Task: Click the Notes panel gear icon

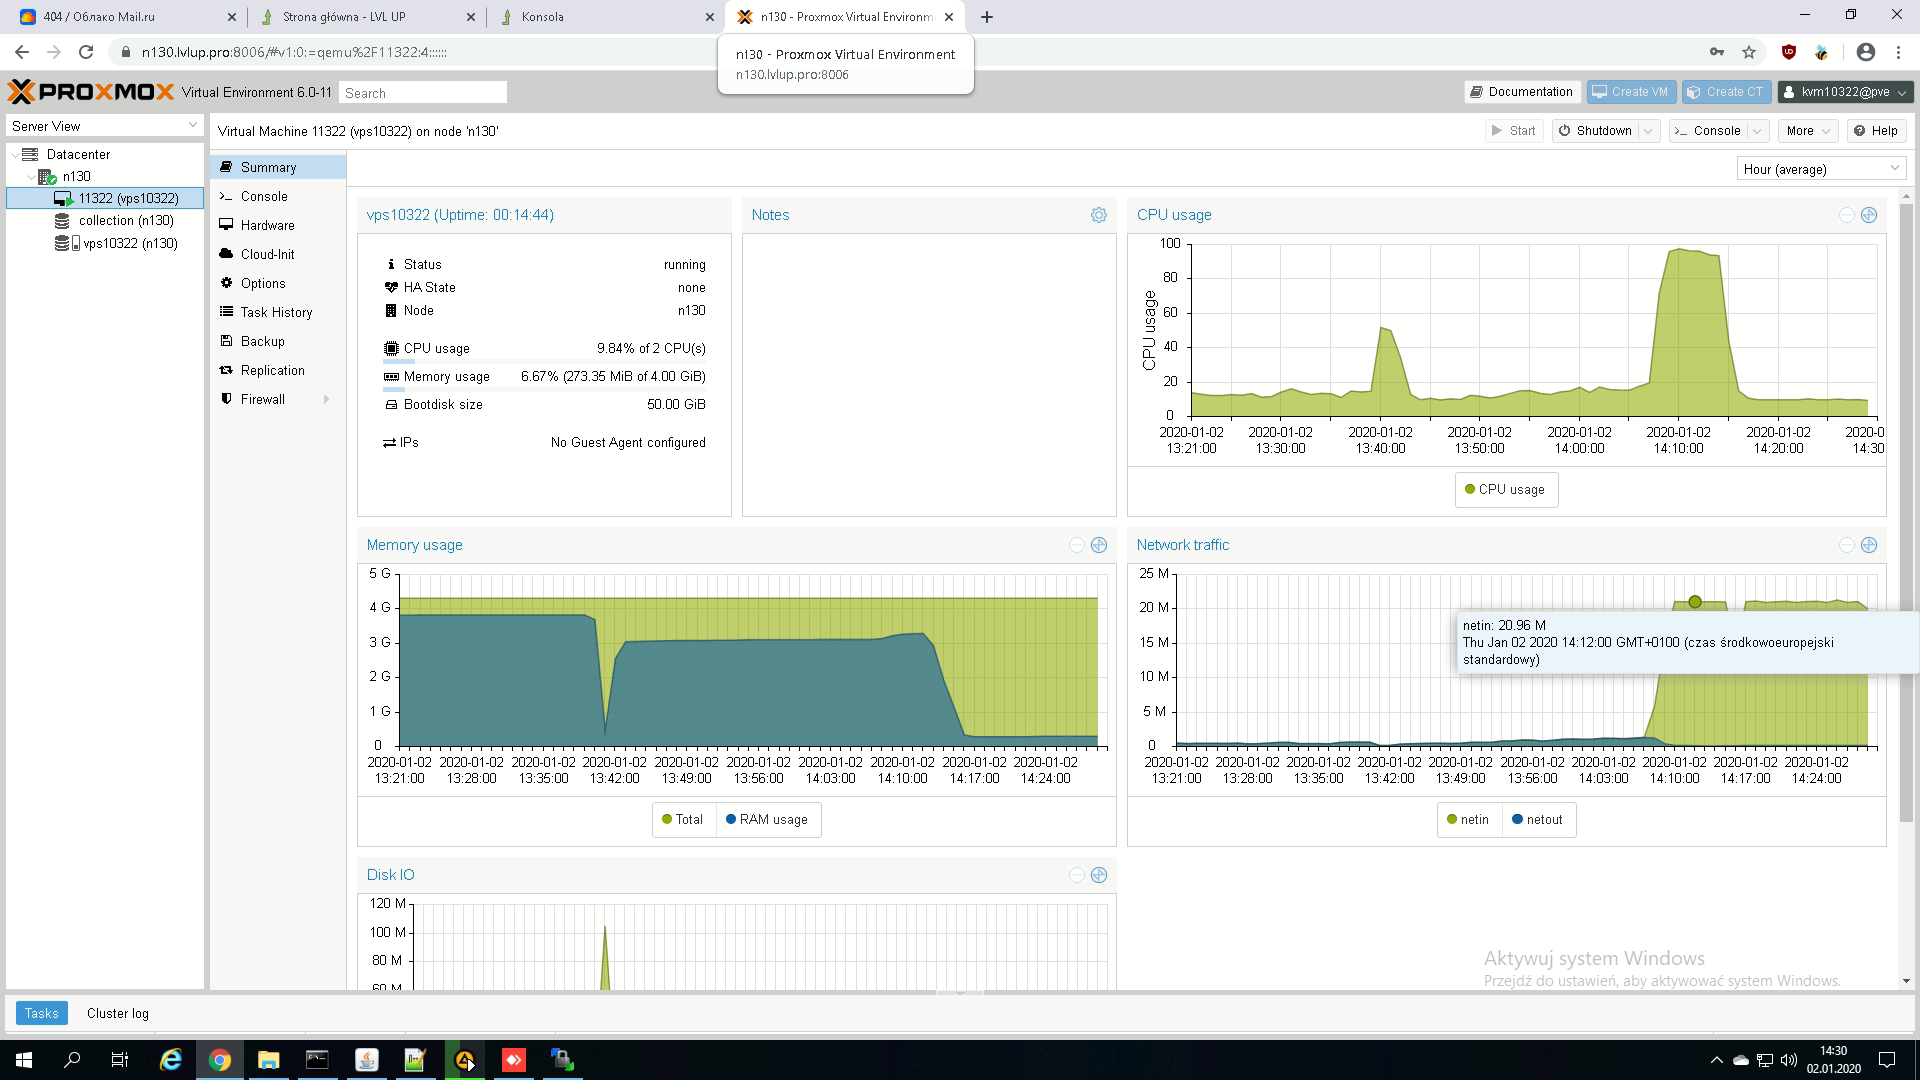Action: [1098, 215]
